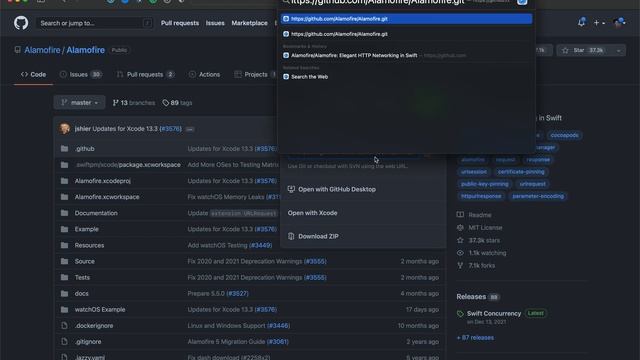
Task: Open Pull requests in top navigation
Action: pyautogui.click(x=180, y=23)
